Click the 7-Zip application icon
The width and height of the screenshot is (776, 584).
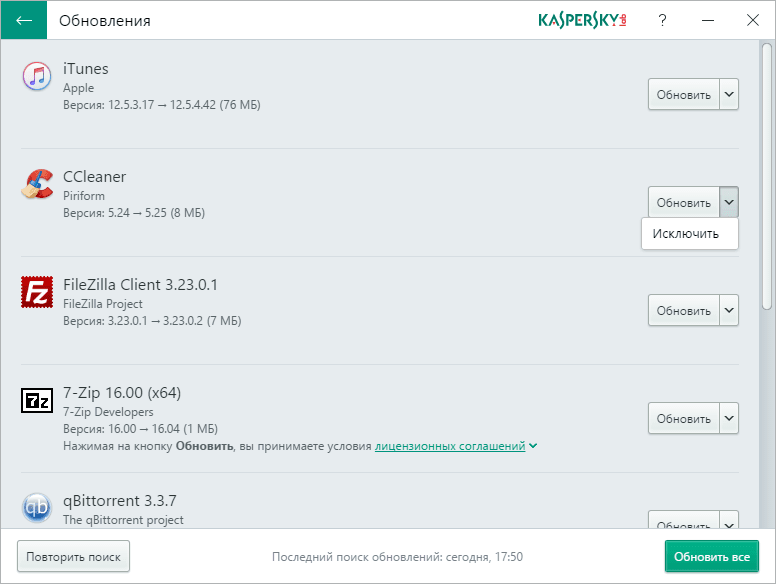[x=37, y=400]
